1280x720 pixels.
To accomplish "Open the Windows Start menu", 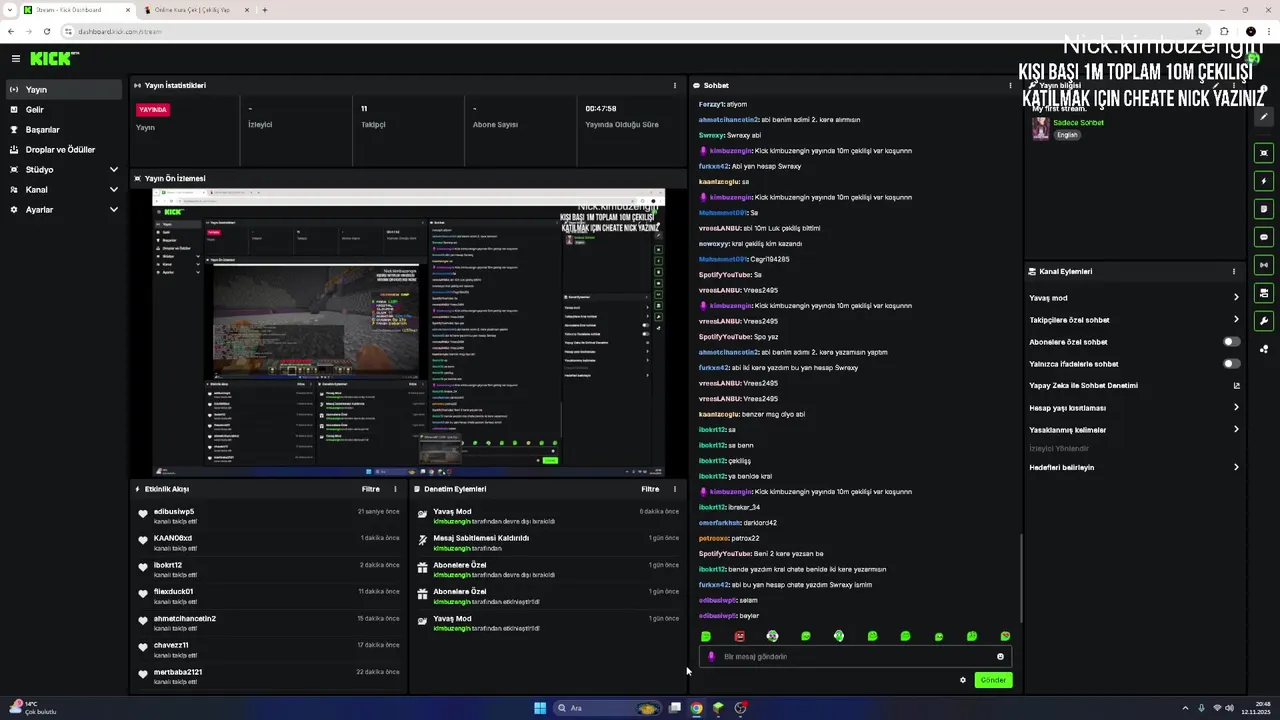I will tap(540, 708).
